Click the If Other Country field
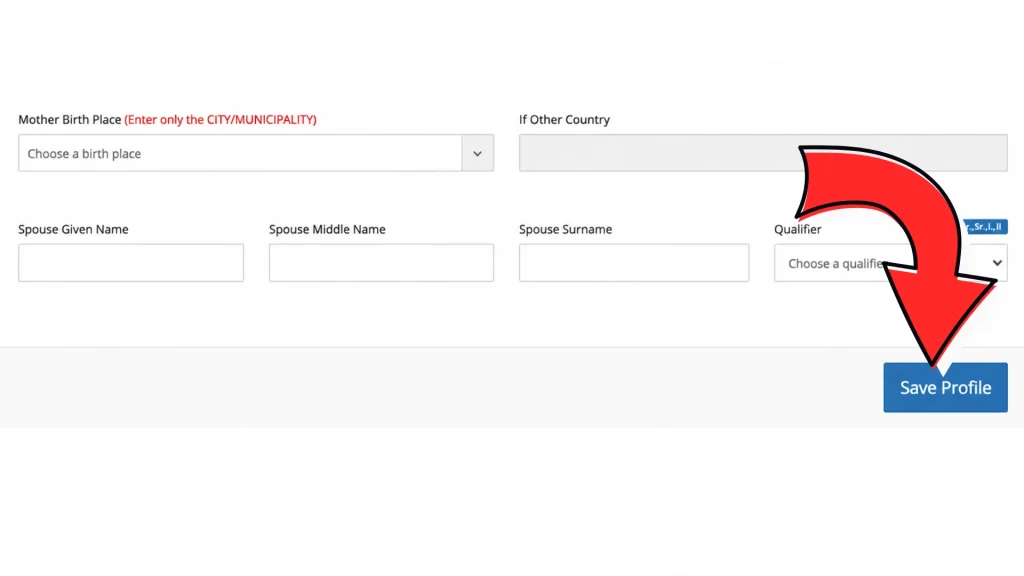1024x576 pixels. (x=763, y=153)
